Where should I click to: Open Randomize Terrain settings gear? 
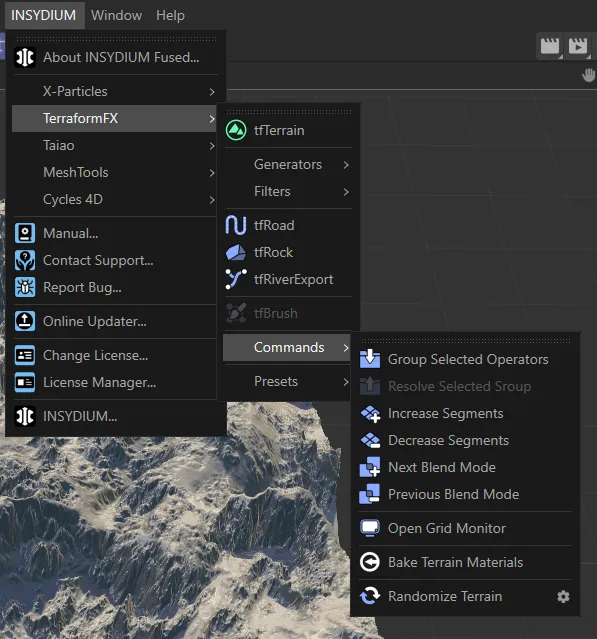(563, 597)
